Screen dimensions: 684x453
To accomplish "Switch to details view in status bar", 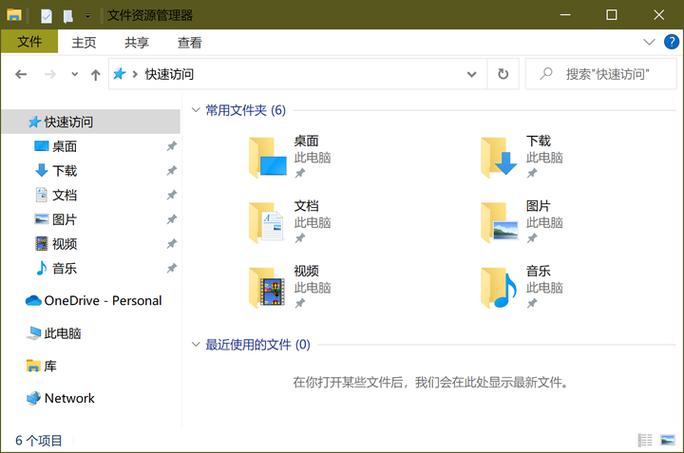I will pos(645,440).
